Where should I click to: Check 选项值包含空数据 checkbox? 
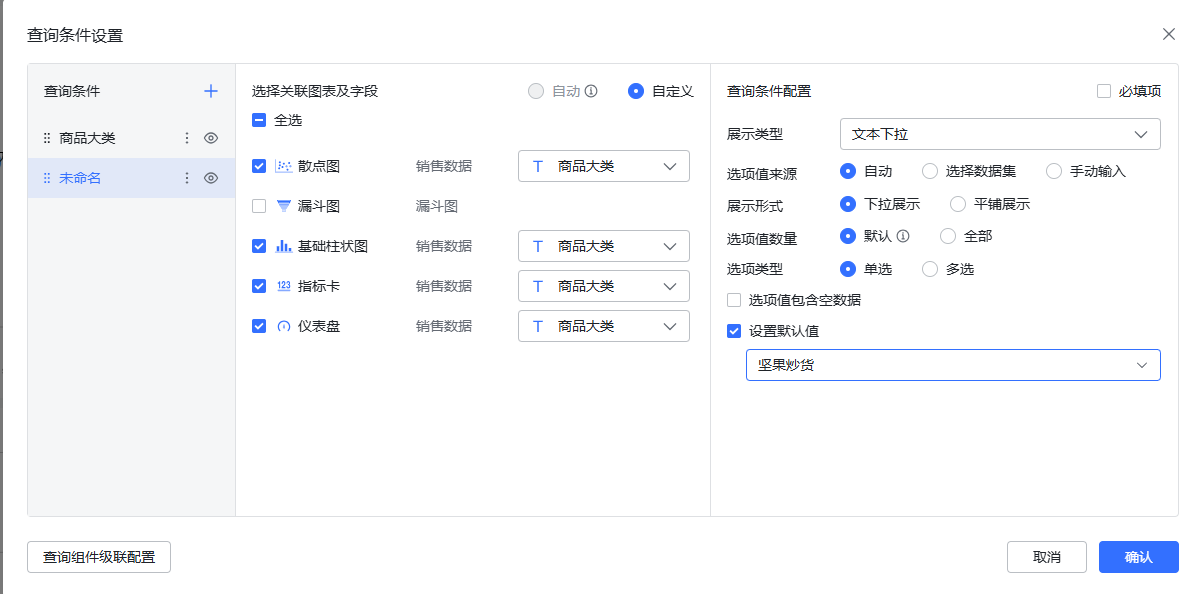coord(734,300)
